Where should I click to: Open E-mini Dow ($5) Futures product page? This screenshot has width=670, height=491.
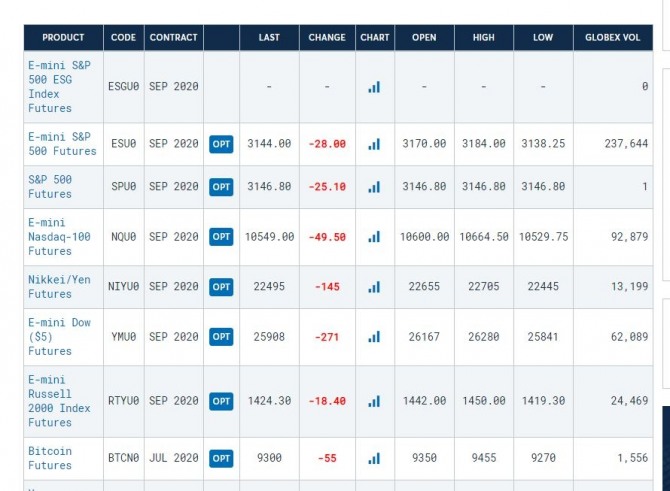point(50,337)
